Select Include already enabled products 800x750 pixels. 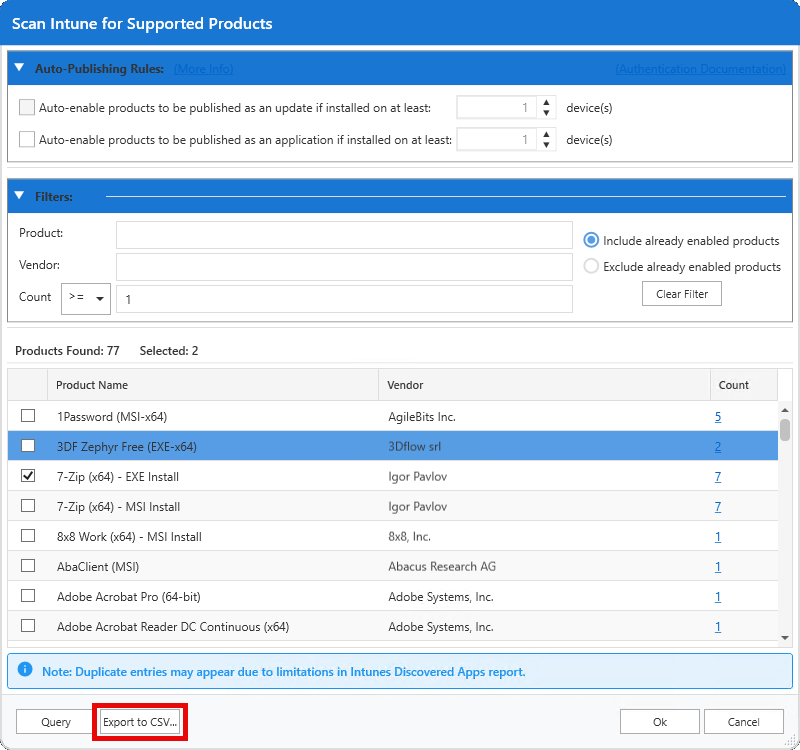[590, 240]
